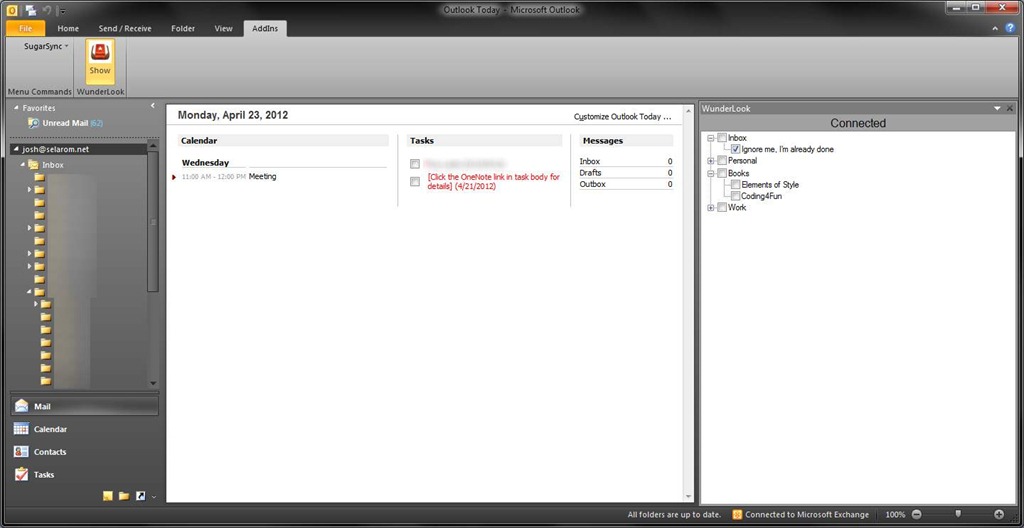Open the SugarSync dropdown menu

(46, 46)
